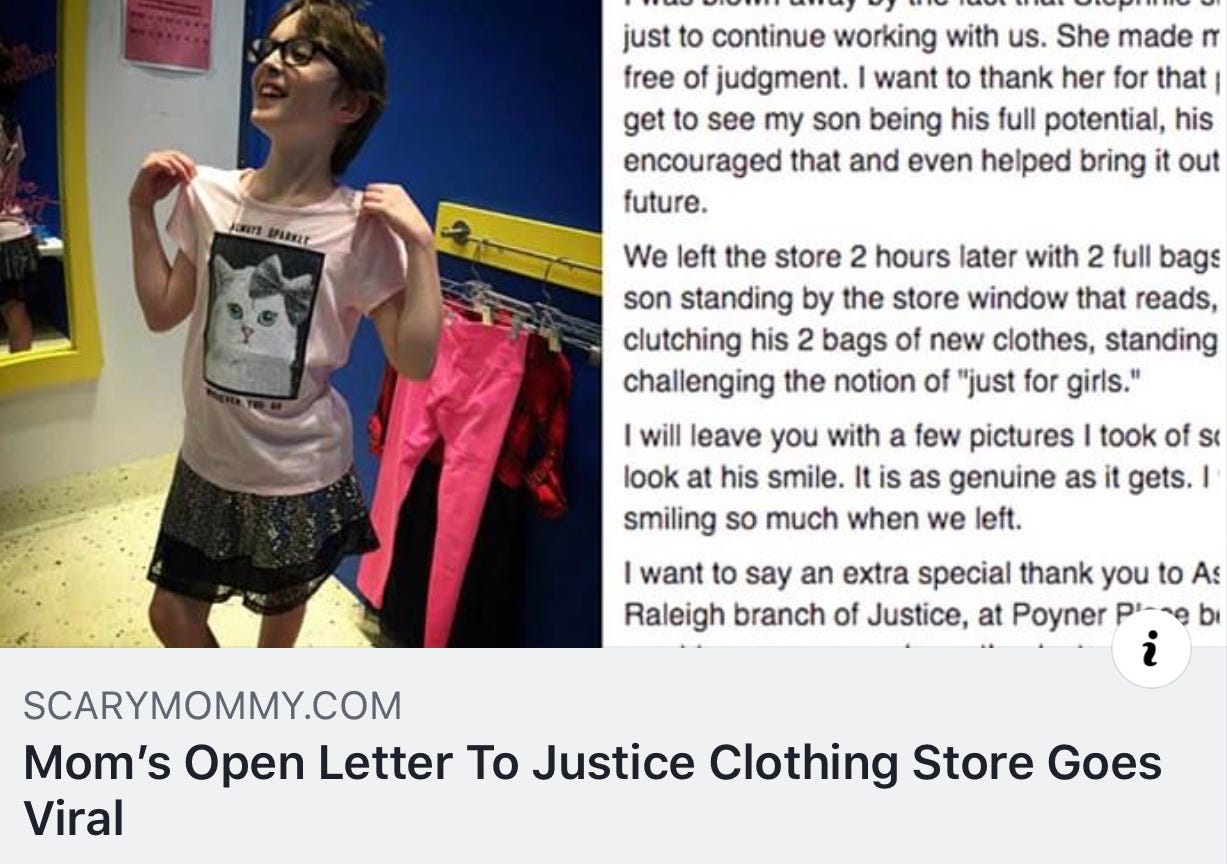Click the word 'Viral' in the headline
The image size is (1227, 864).
(x=74, y=818)
